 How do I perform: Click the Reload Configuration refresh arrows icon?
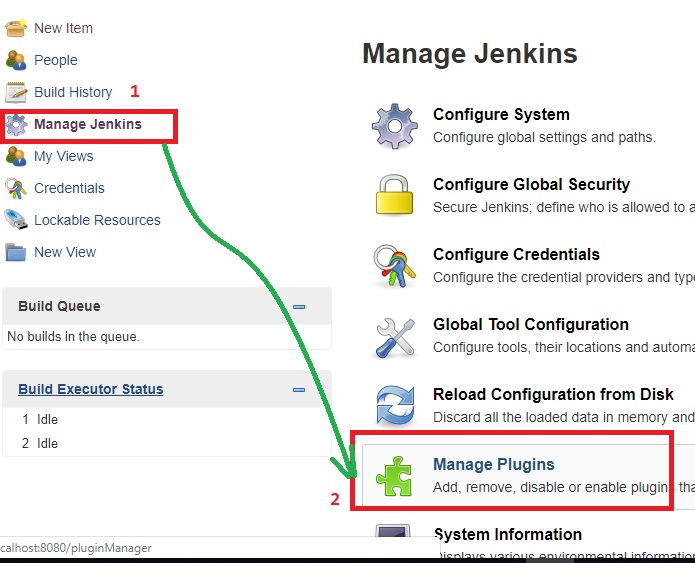click(395, 406)
